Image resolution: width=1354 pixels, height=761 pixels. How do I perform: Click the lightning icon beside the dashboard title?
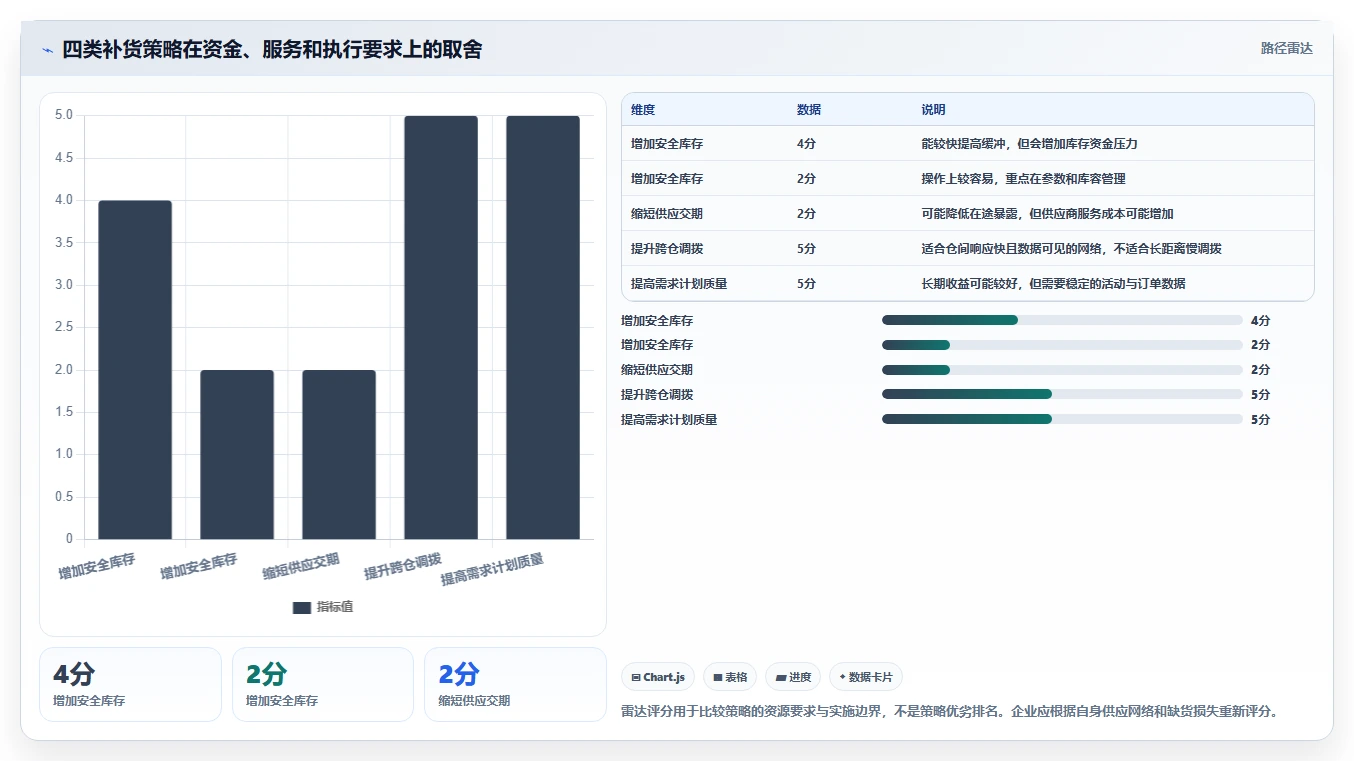pos(48,50)
